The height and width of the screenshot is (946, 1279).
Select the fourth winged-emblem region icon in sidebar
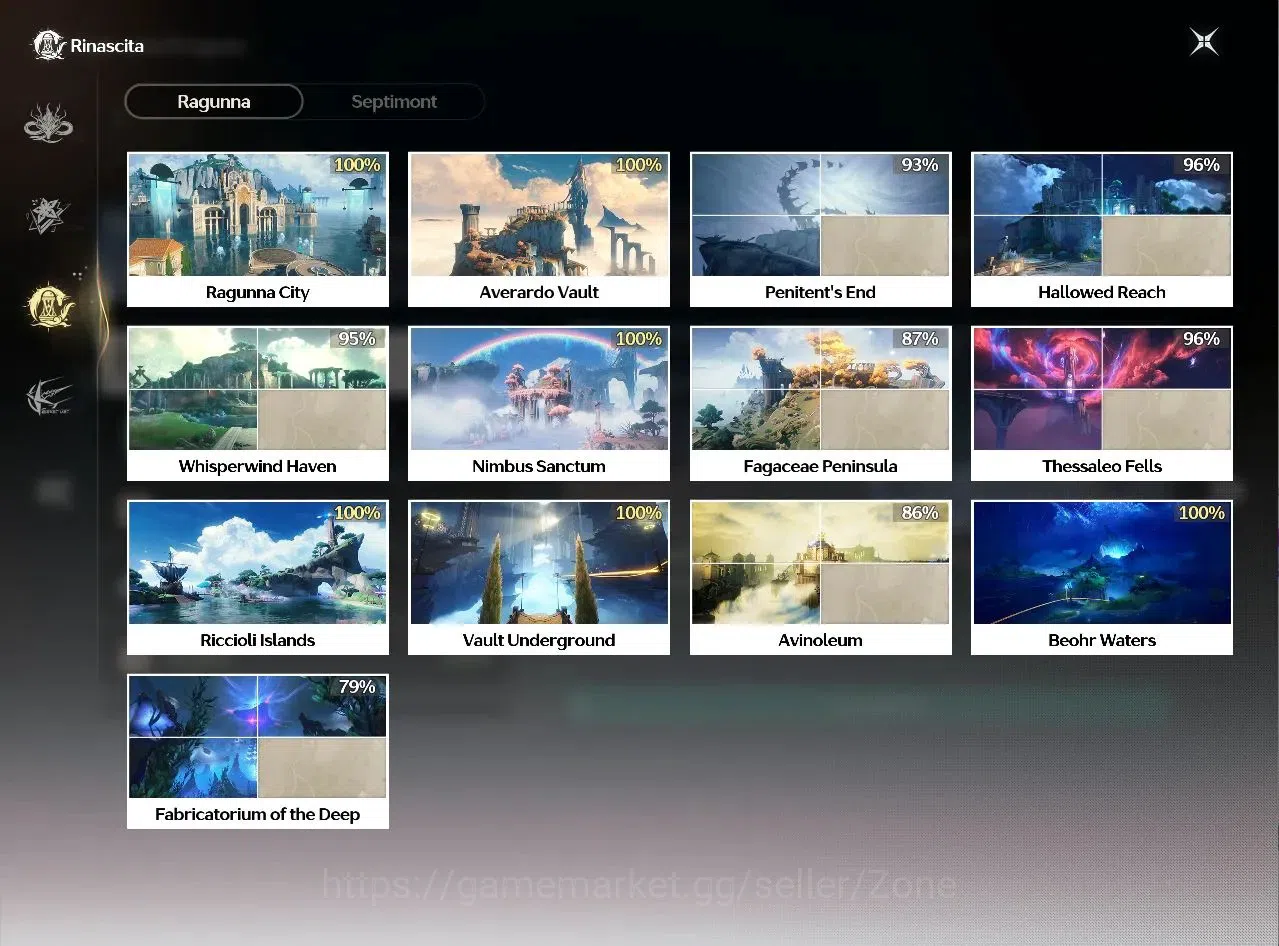point(48,397)
